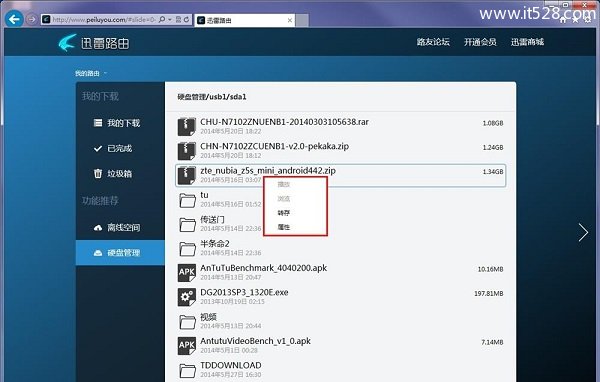Click the gear exe icon of DG2013SP3

tap(187, 297)
